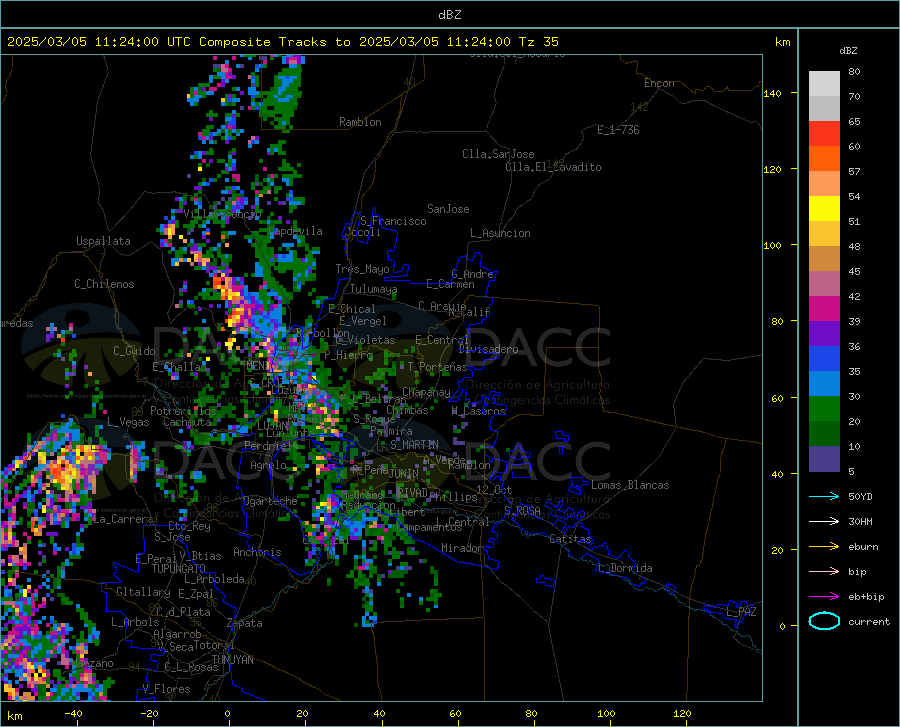Click the 'Ramblon' label near the top

tap(360, 122)
